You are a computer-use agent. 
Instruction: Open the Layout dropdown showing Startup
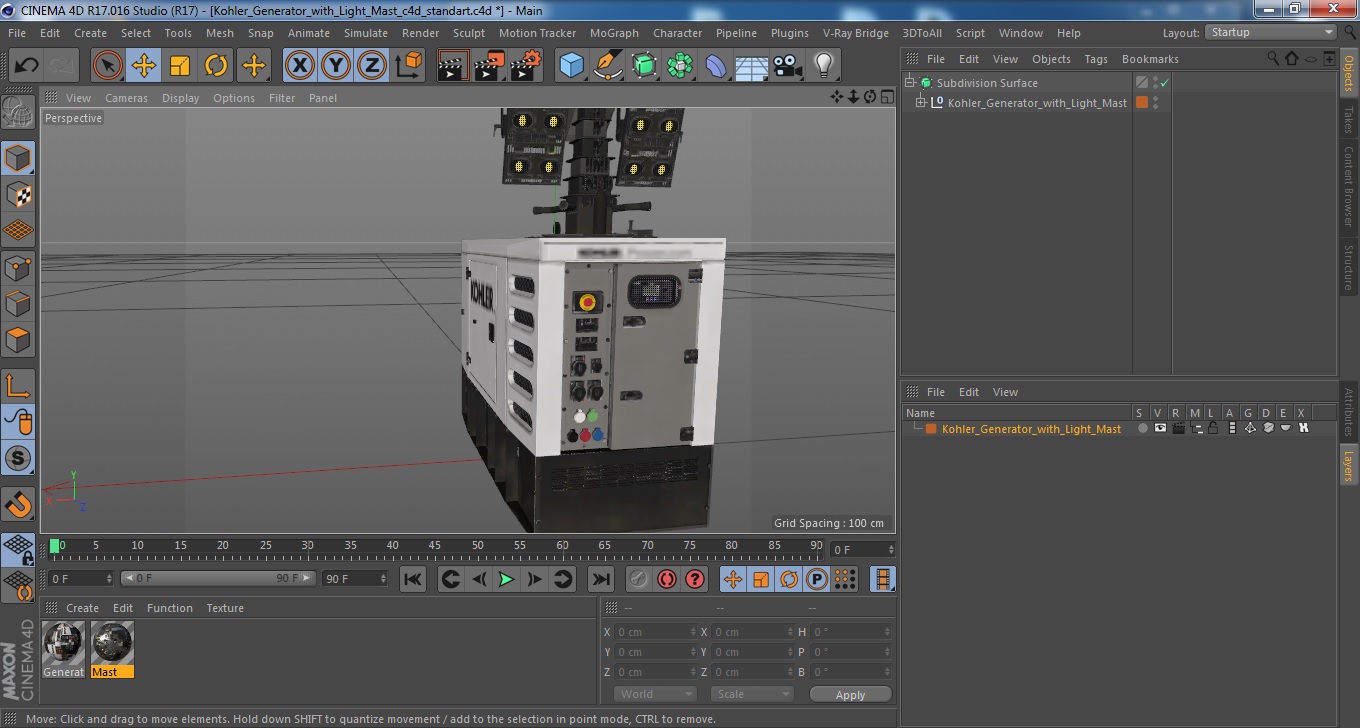click(x=1270, y=33)
